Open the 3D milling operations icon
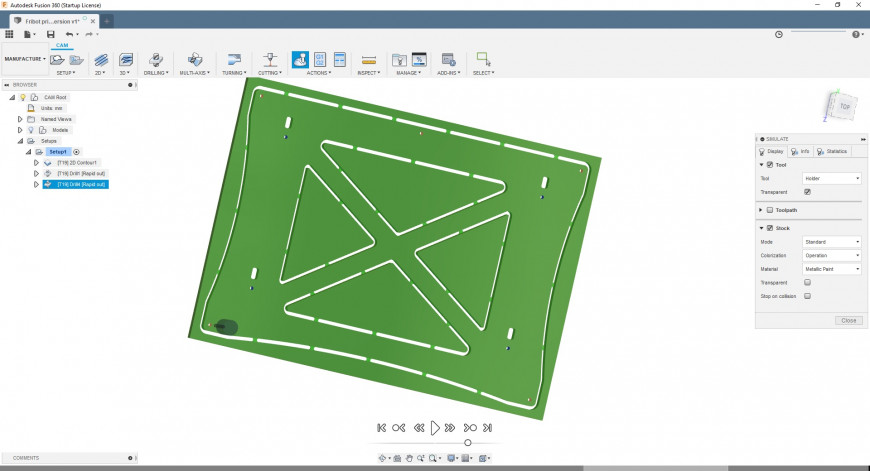This screenshot has height=471, width=870. click(126, 59)
